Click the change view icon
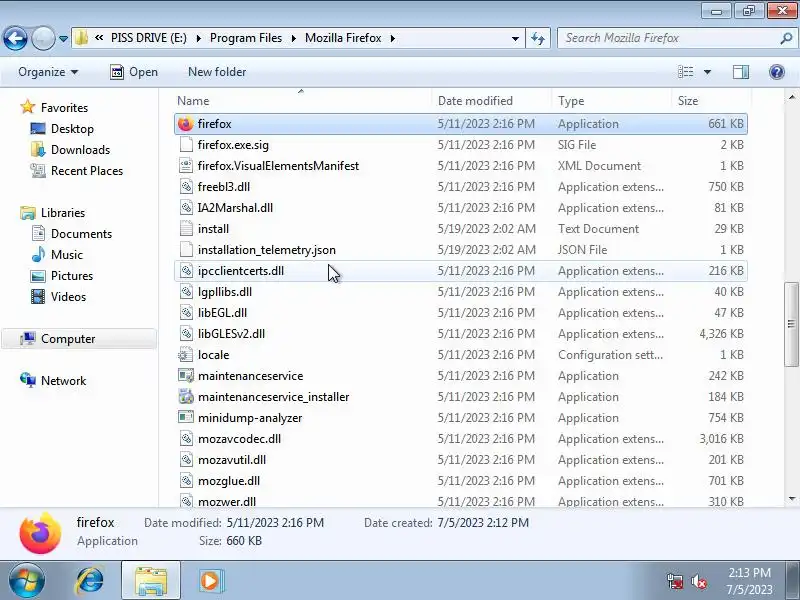The image size is (800, 600). coord(685,72)
